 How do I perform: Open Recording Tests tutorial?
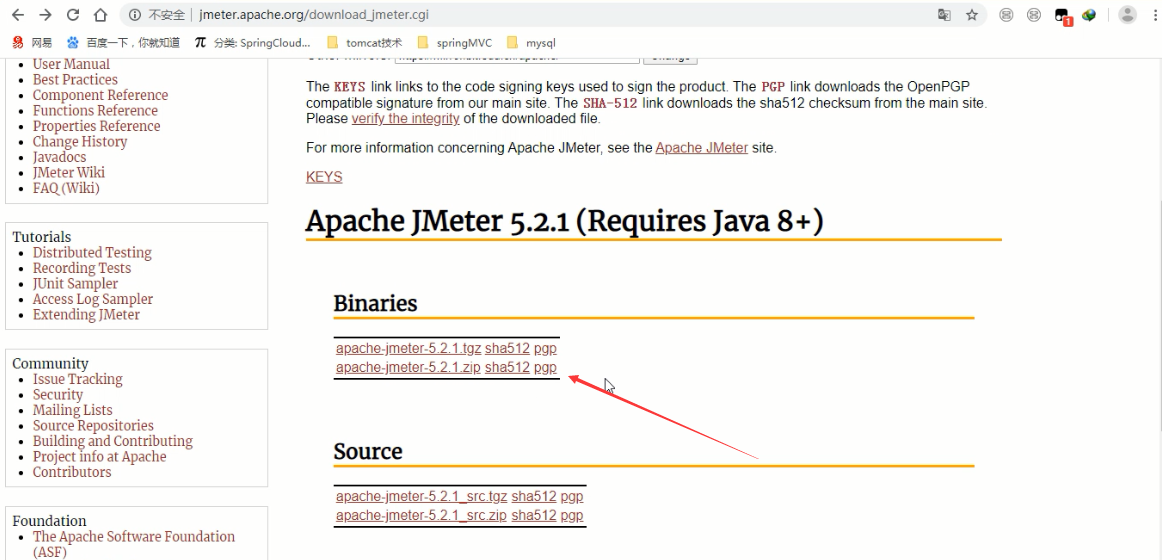(x=82, y=268)
